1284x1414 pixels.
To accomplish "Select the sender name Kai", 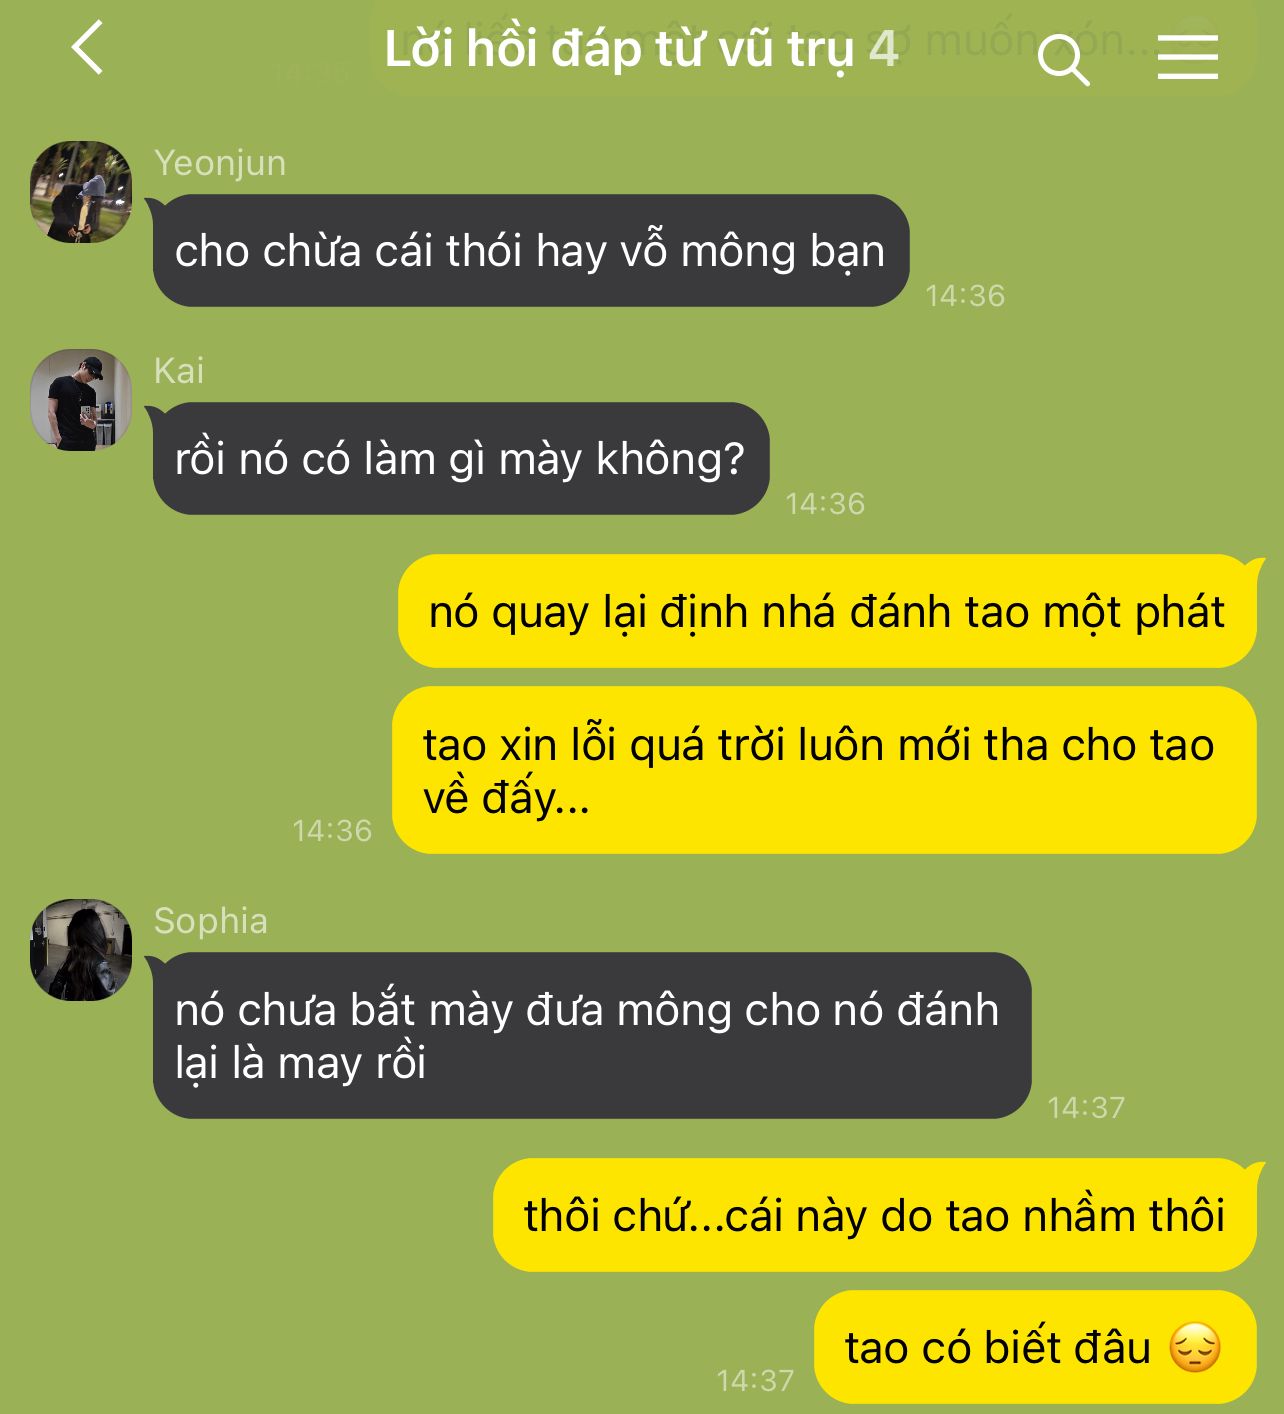I will pyautogui.click(x=179, y=371).
